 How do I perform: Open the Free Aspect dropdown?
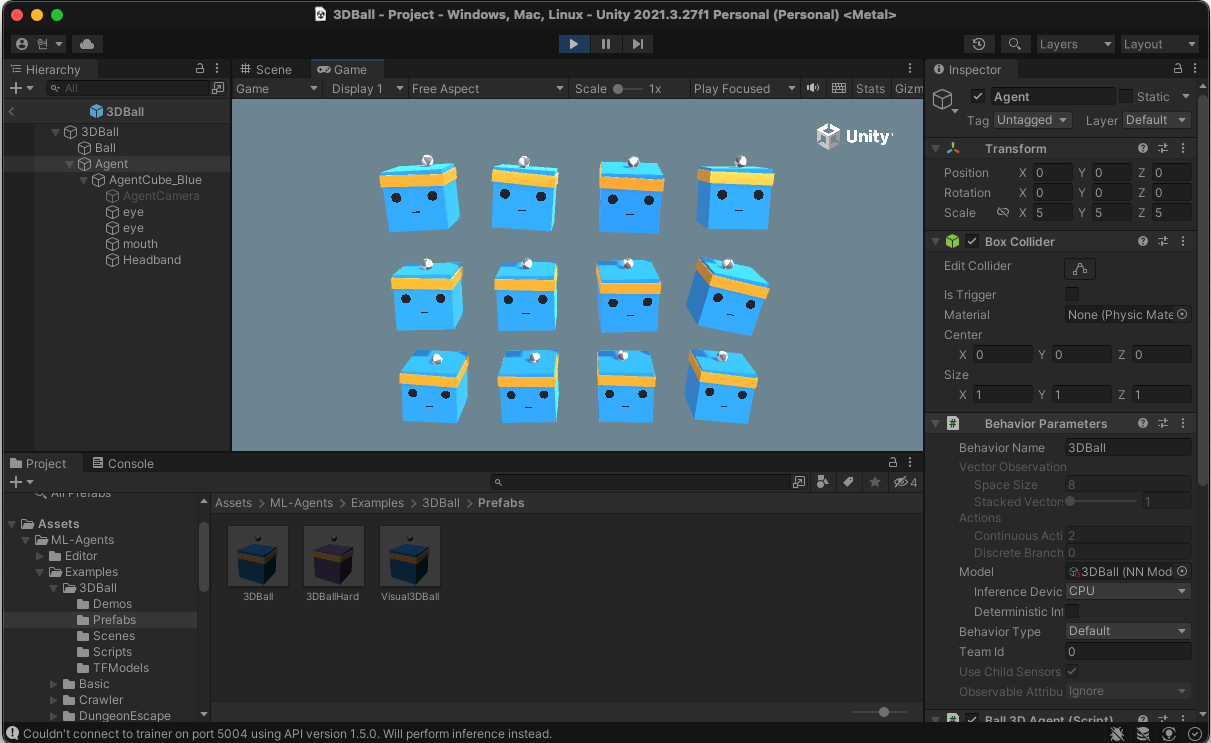pyautogui.click(x=488, y=88)
